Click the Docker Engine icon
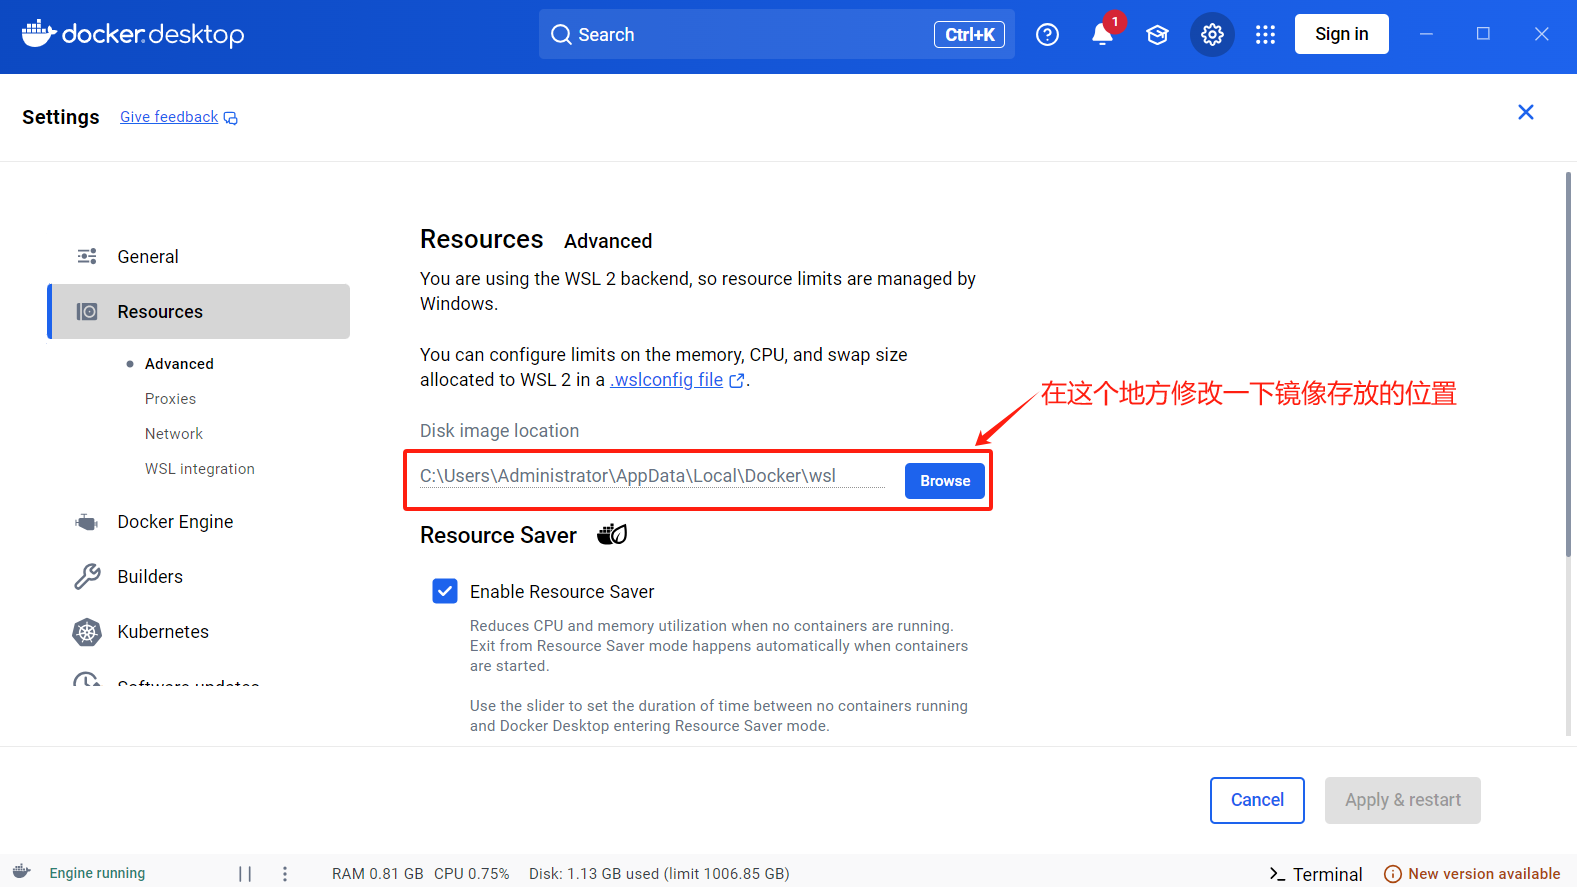 (87, 522)
